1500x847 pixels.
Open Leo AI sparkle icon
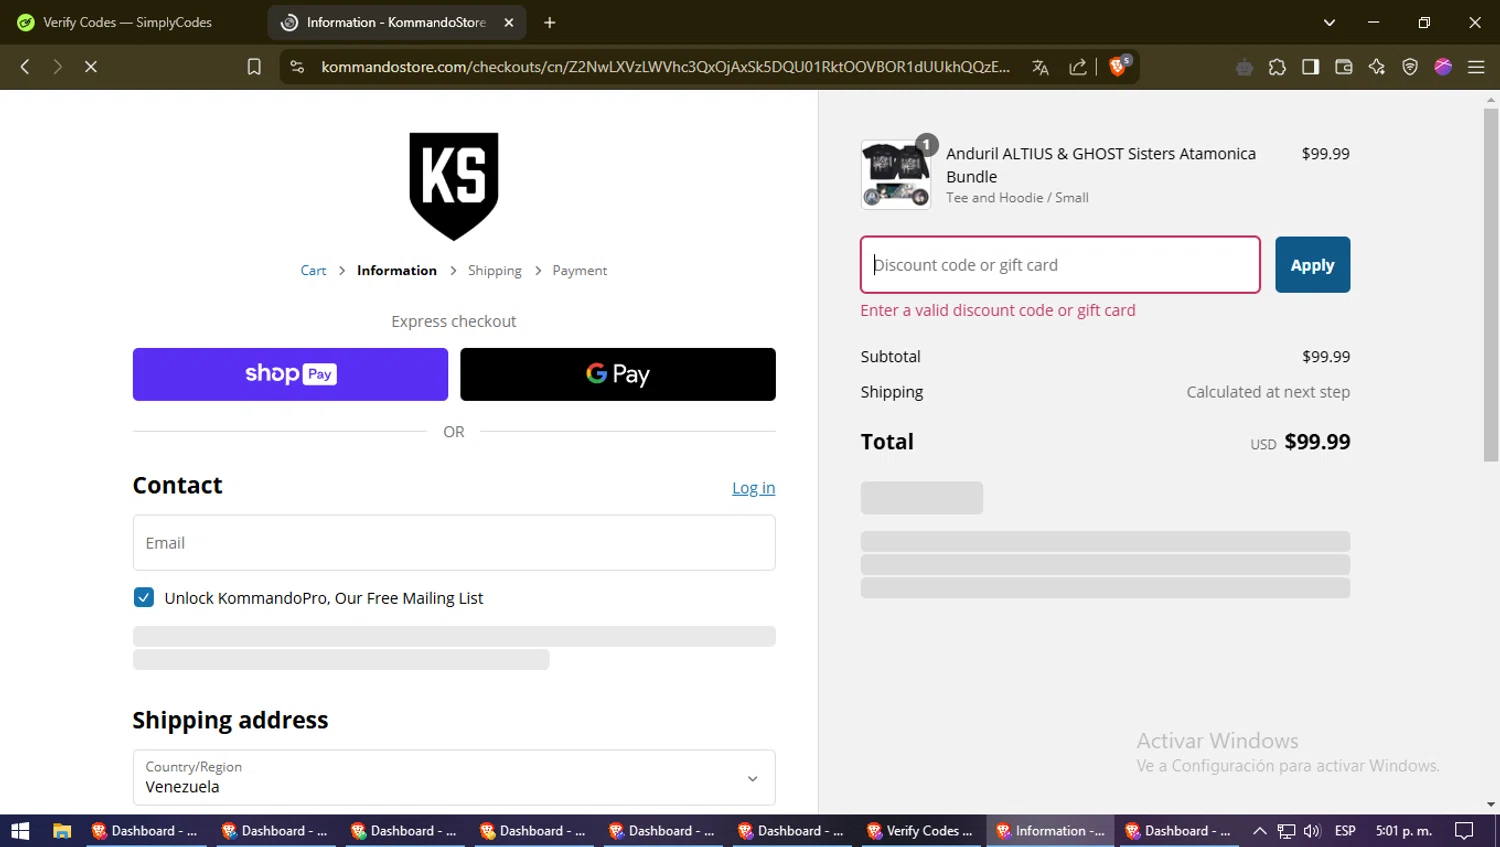[x=1377, y=67]
